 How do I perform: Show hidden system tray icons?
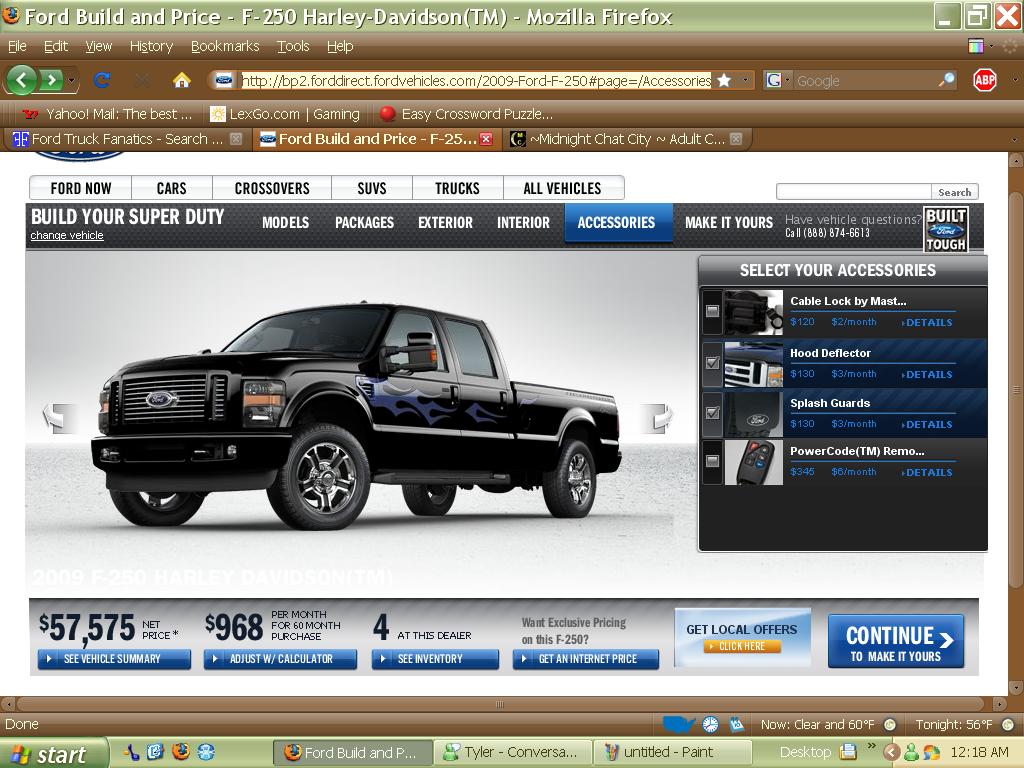(892, 752)
